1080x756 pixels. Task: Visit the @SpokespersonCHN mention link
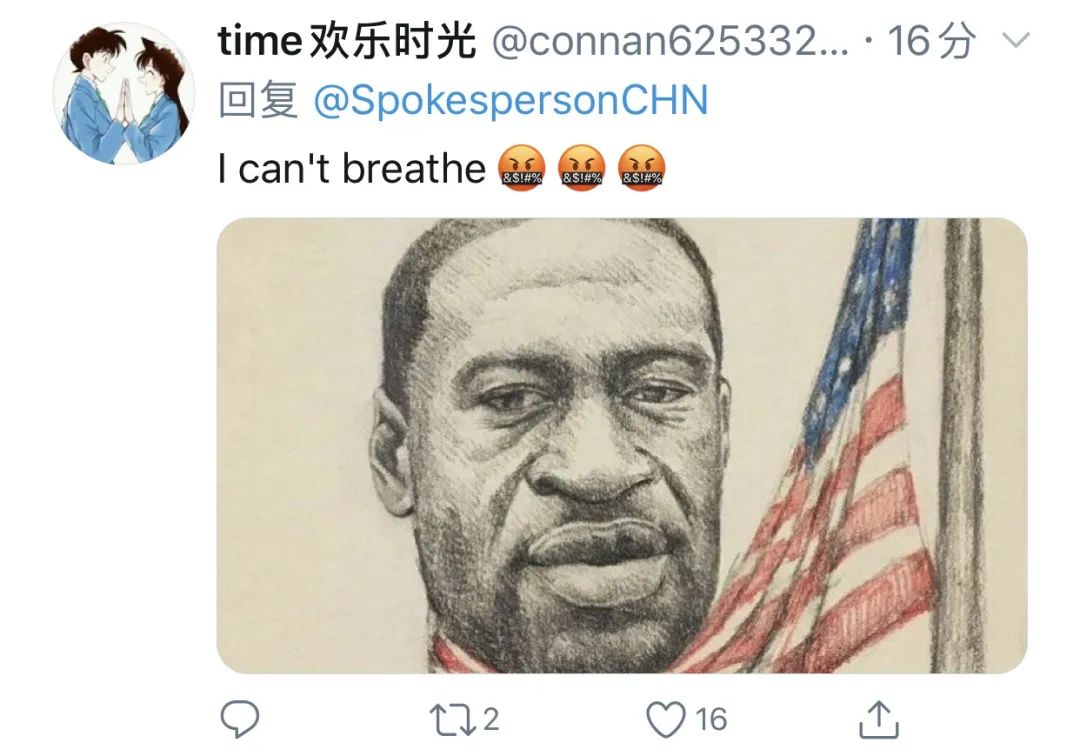pyautogui.click(x=510, y=100)
